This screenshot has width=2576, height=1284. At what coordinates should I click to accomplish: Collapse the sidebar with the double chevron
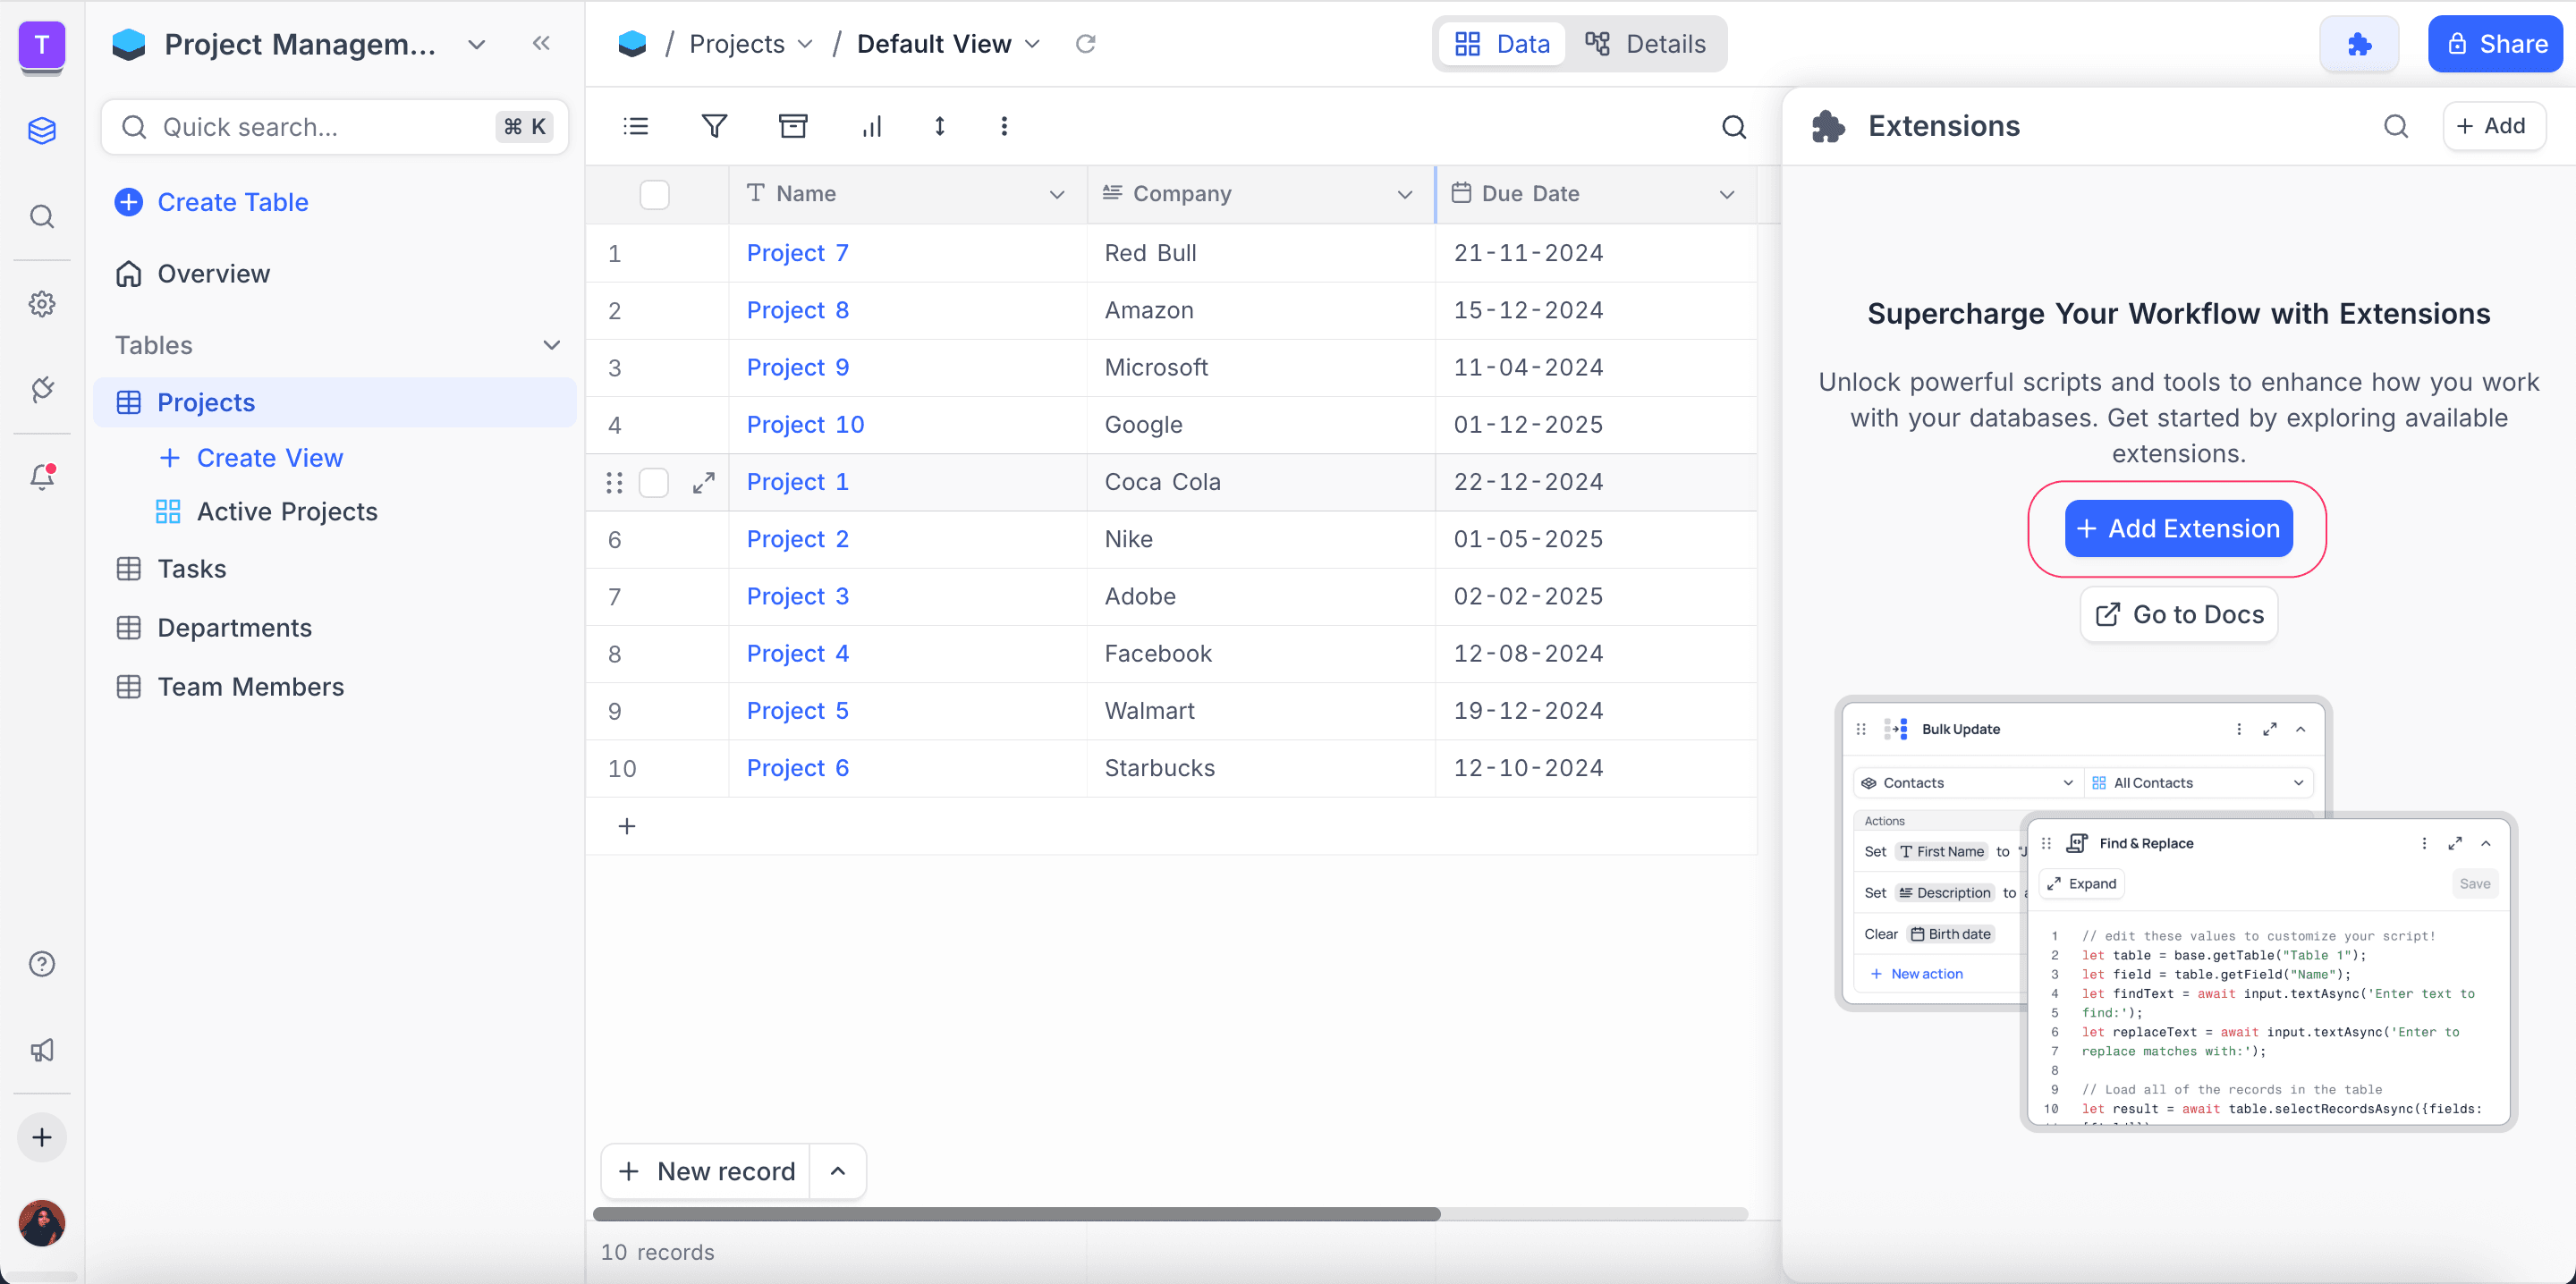coord(541,43)
